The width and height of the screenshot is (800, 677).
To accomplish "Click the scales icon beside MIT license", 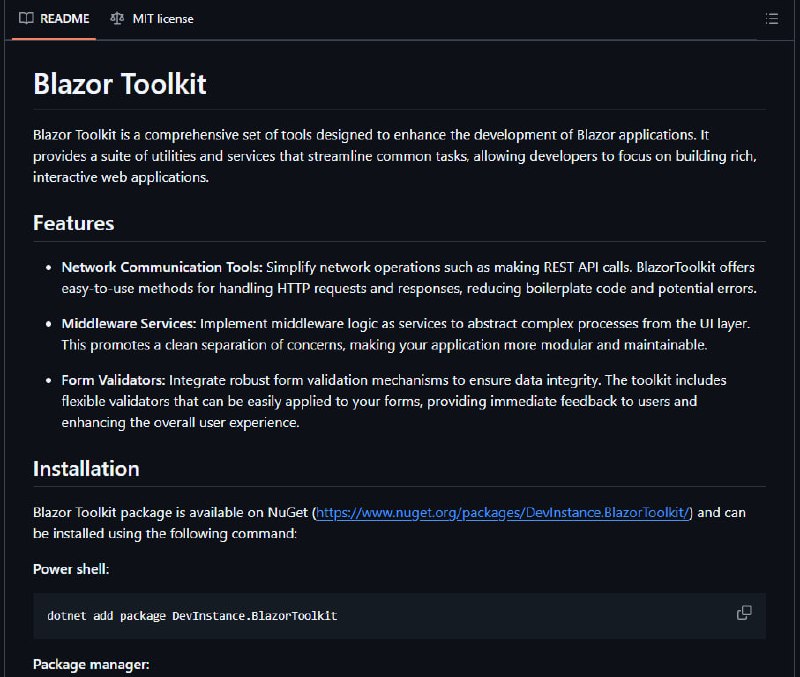I will coord(117,19).
